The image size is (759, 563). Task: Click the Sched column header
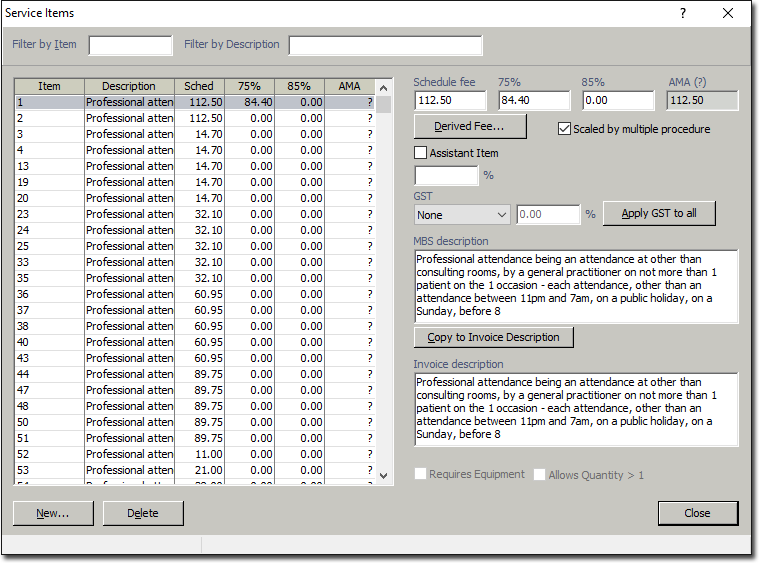pyautogui.click(x=199, y=86)
